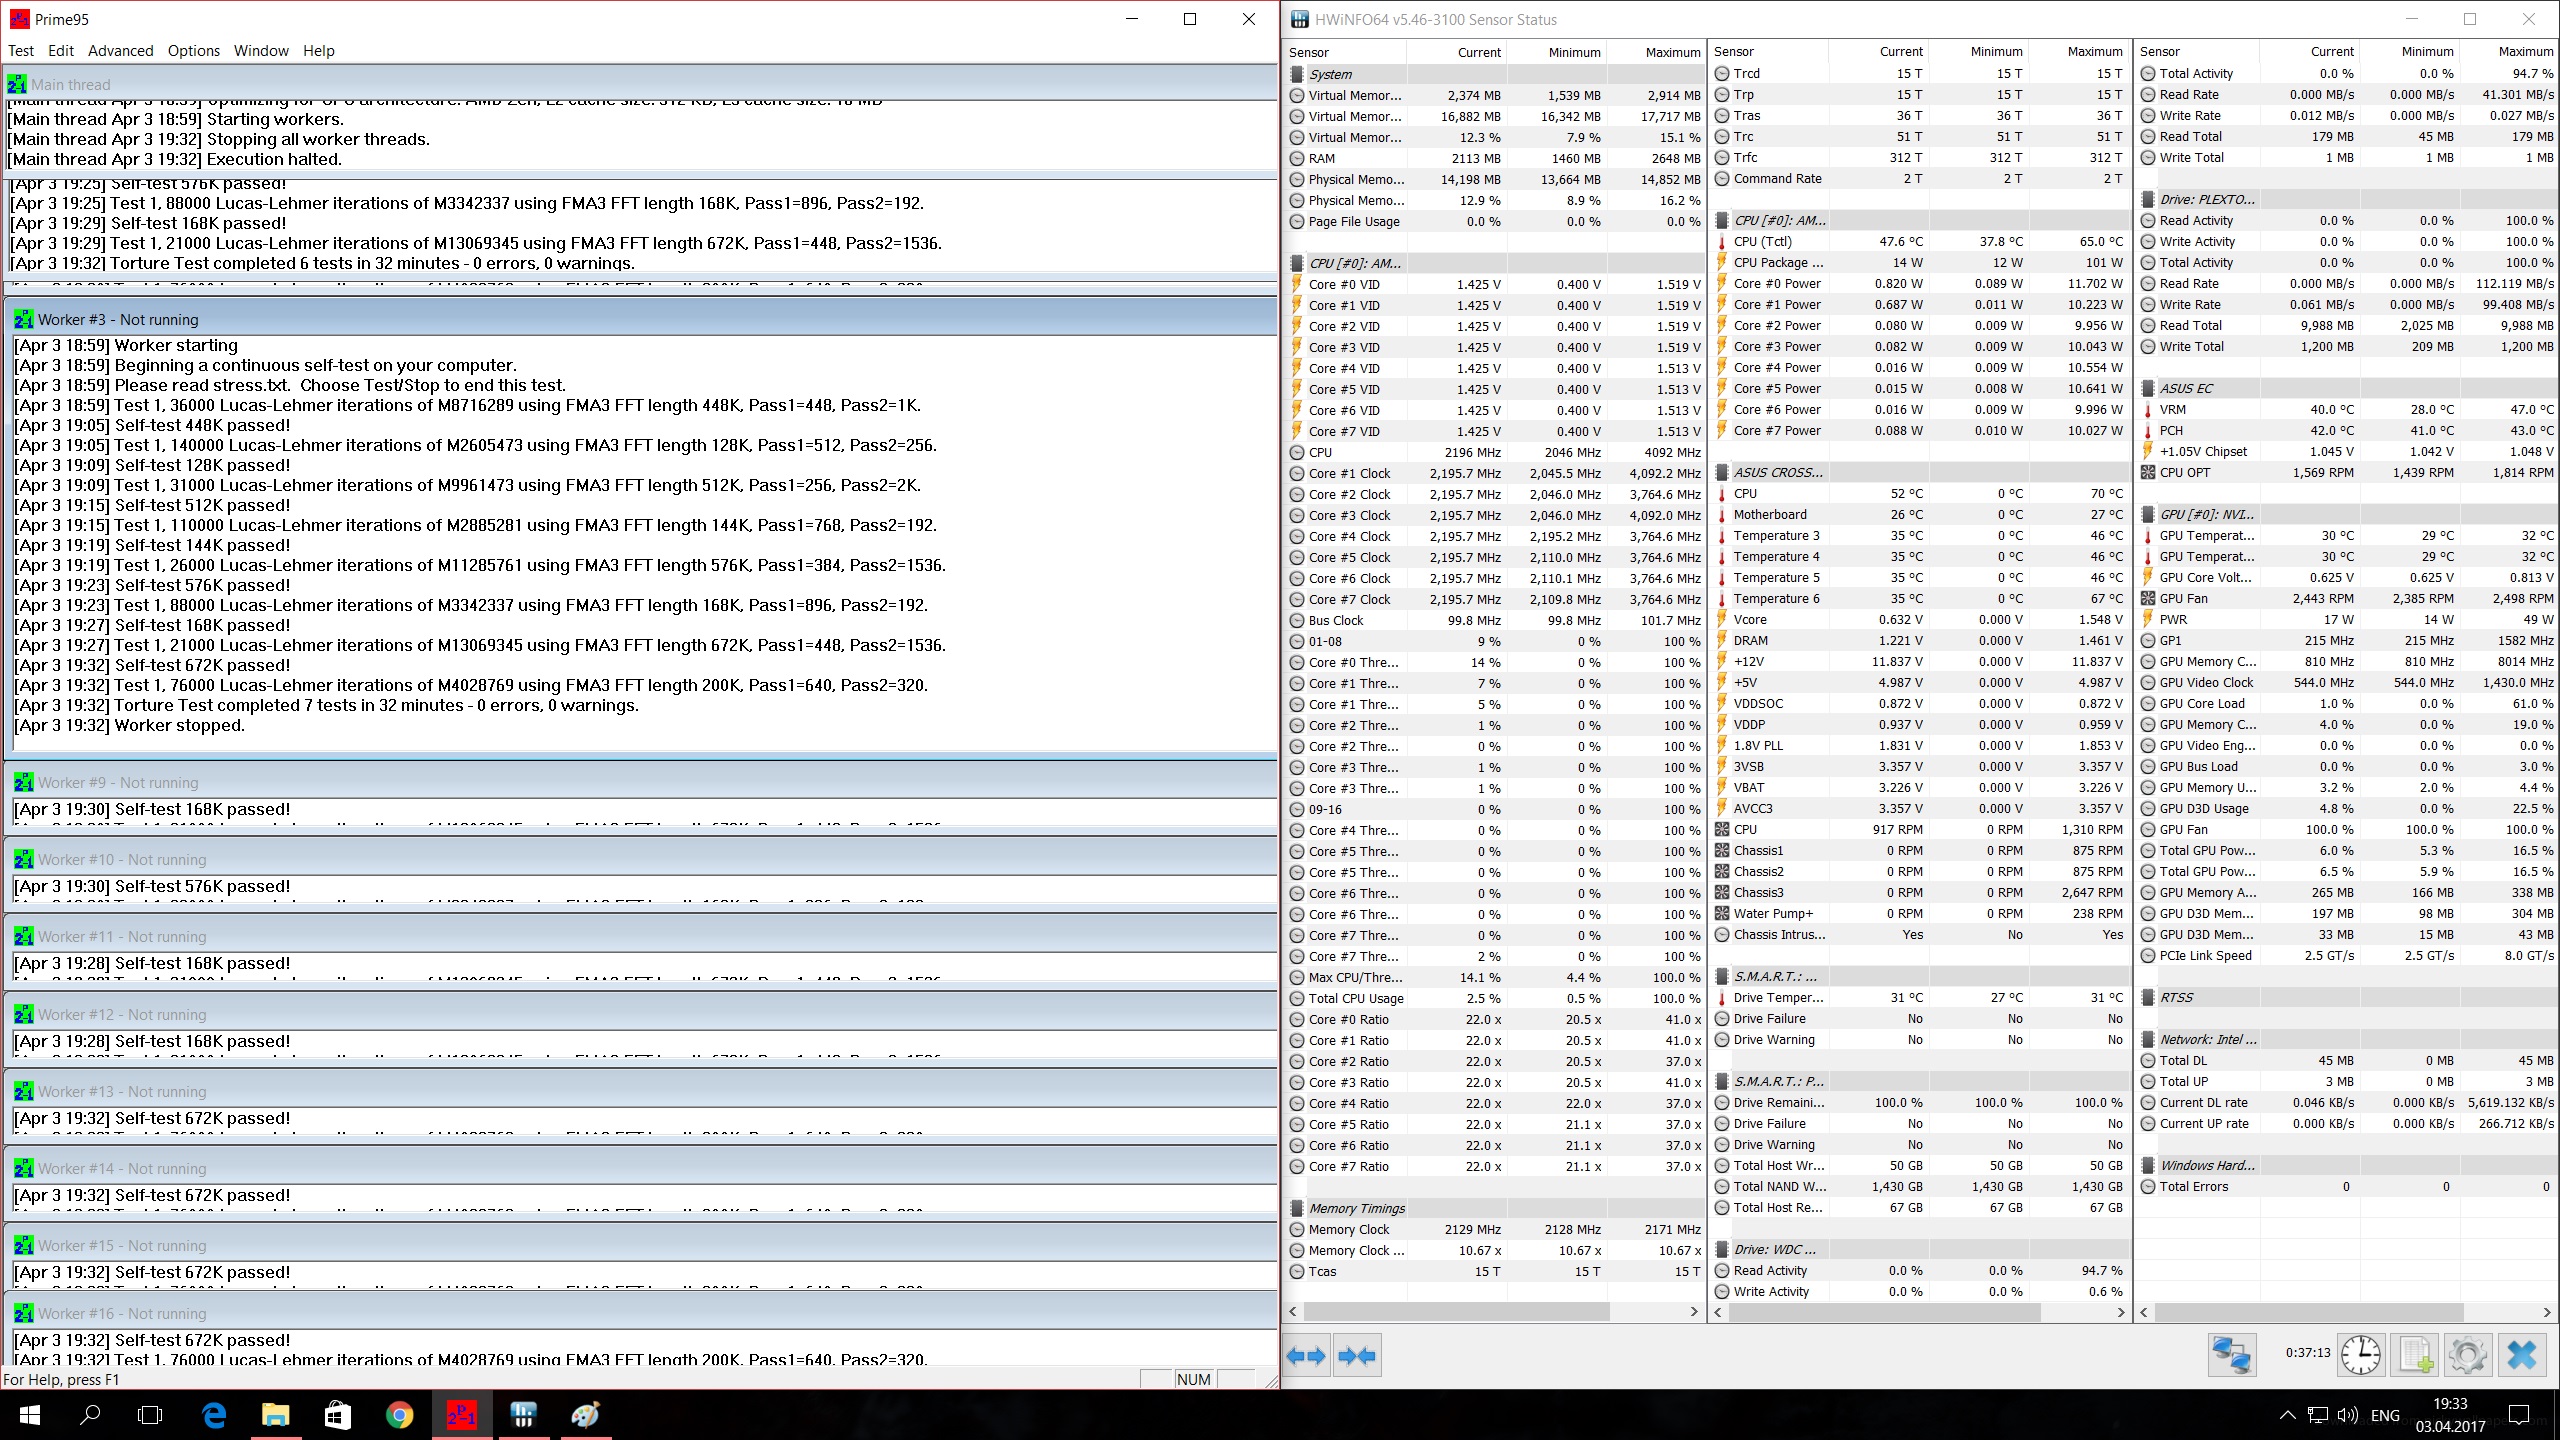Open Prime95 Options menu
Screen dimensions: 2560x1440
click(193, 51)
